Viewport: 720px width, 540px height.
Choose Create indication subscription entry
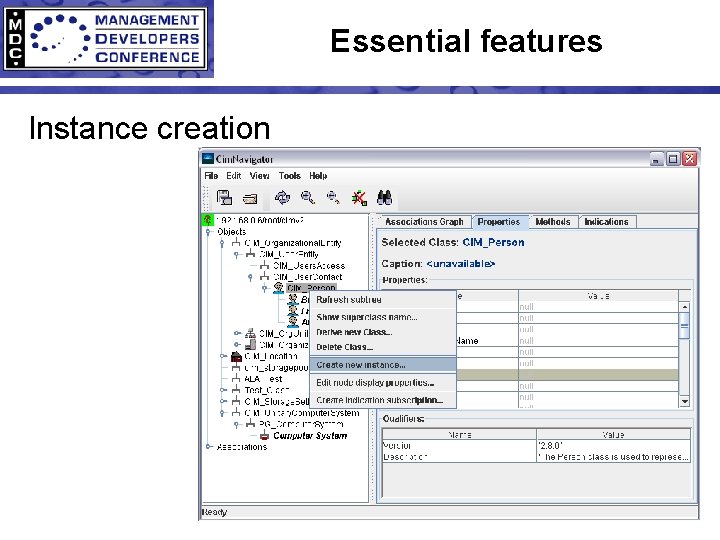tap(383, 400)
